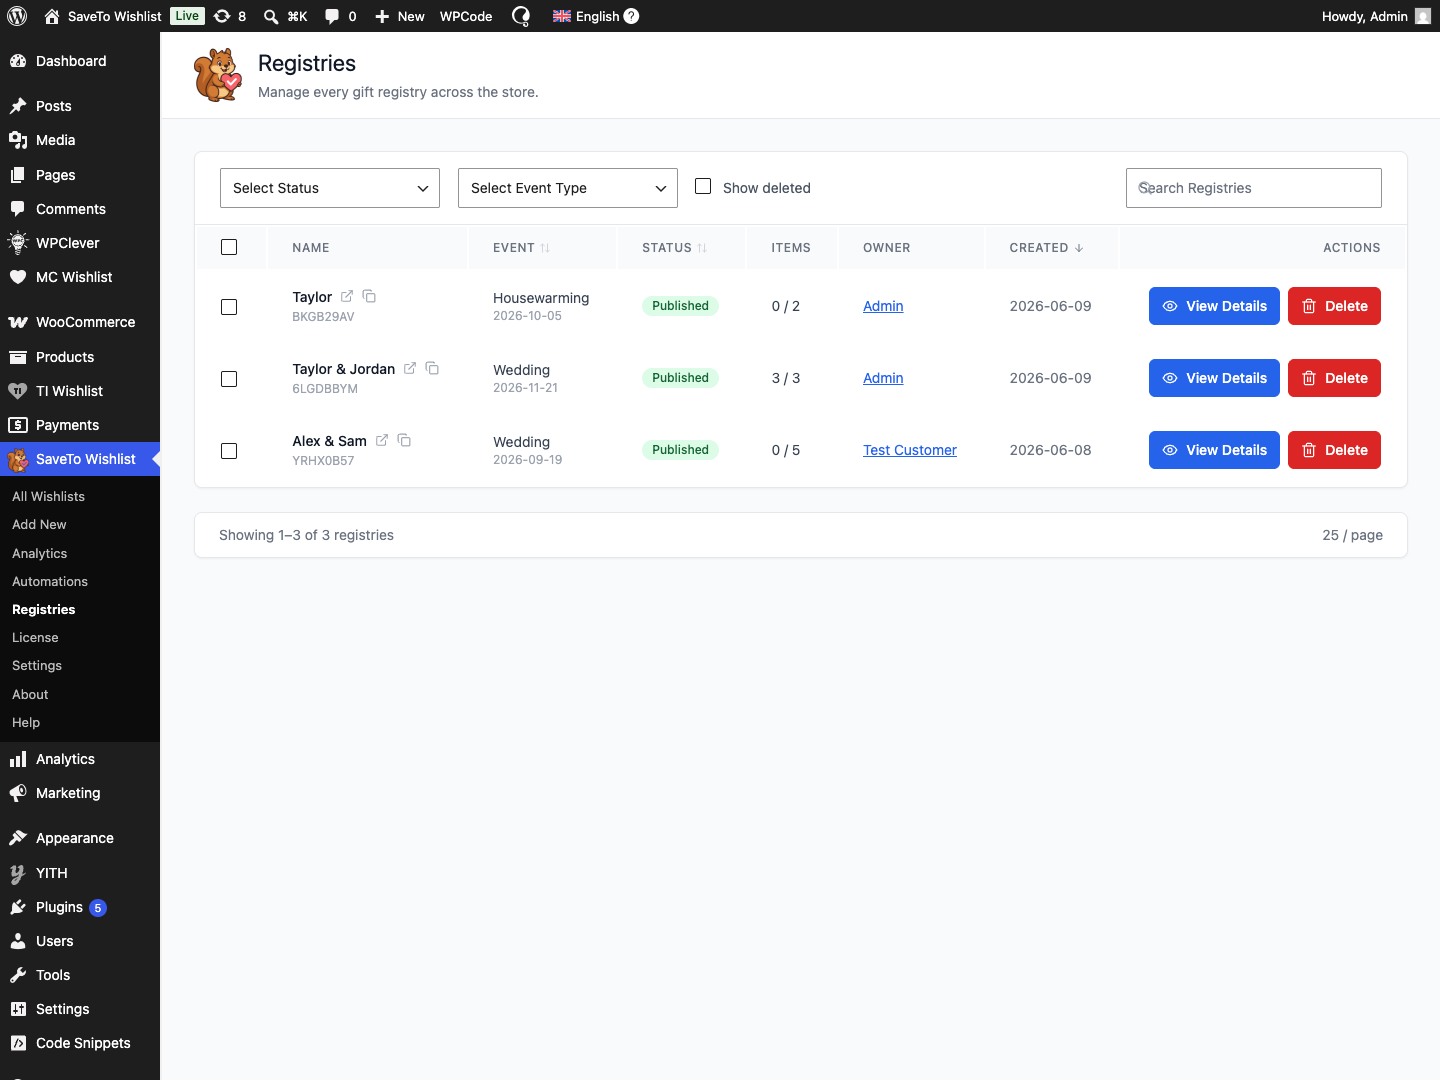Click created date 2026-06-08
Image resolution: width=1440 pixels, height=1080 pixels.
pyautogui.click(x=1050, y=450)
